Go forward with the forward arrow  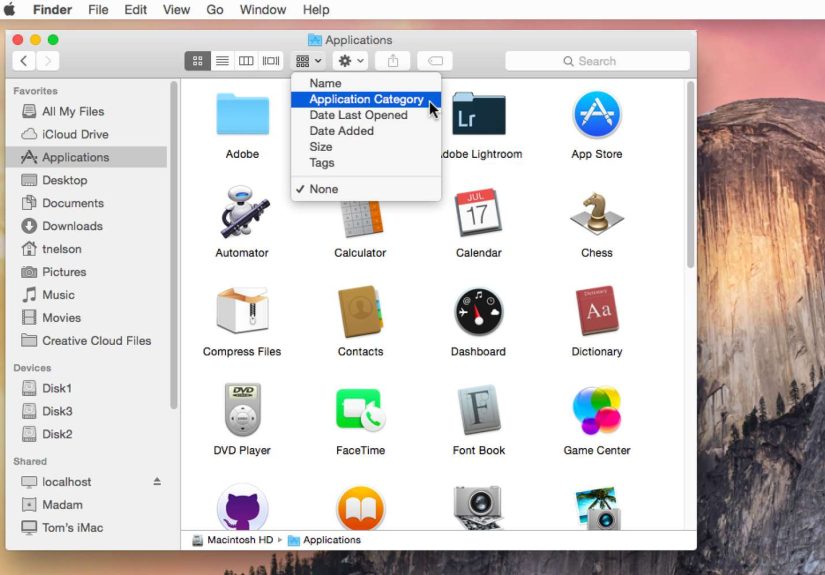48,61
